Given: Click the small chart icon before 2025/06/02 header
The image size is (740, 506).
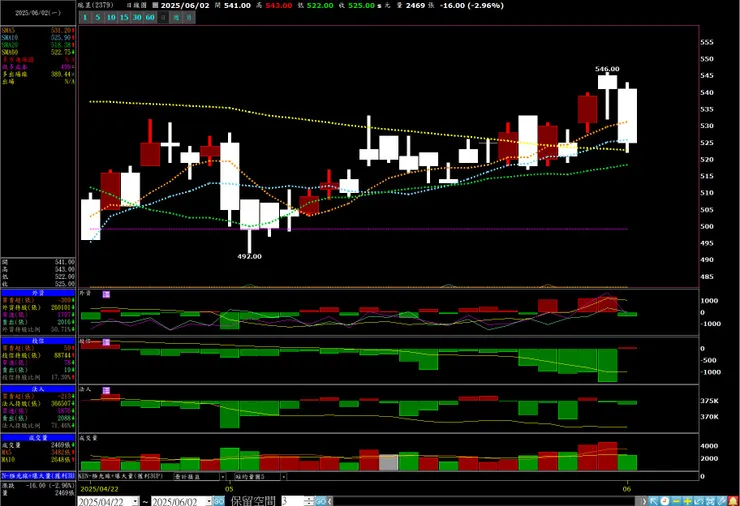Looking at the screenshot, I should coord(155,5).
